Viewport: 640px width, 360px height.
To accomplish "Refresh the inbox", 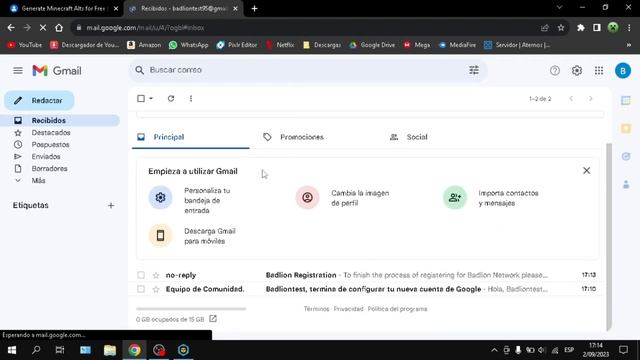I will (171, 98).
